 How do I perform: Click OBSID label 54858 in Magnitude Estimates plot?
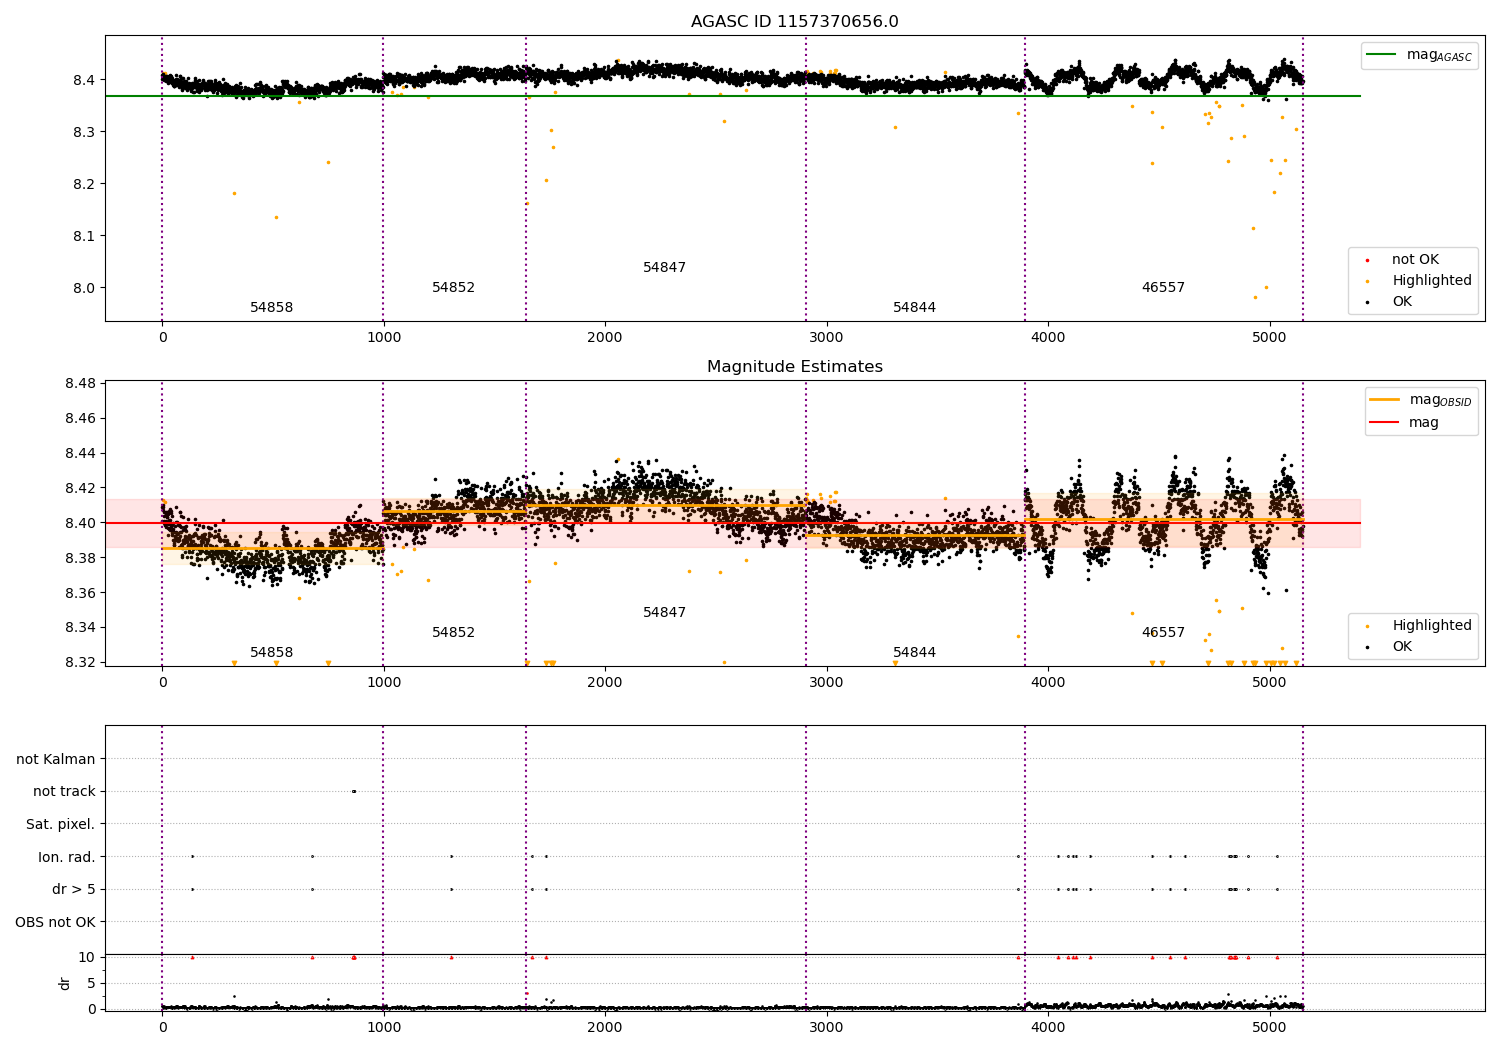[271, 653]
